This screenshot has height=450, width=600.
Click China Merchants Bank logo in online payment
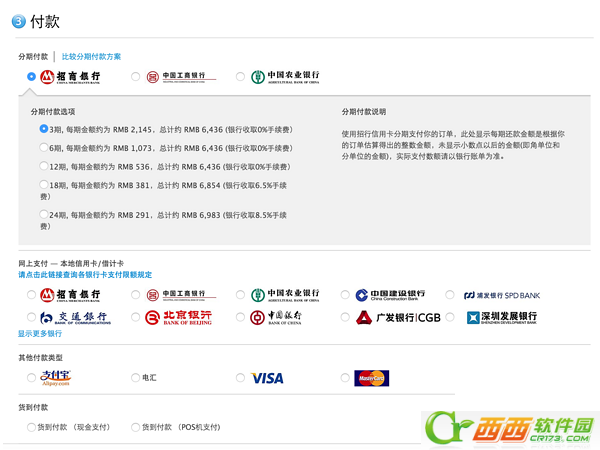(x=70, y=295)
